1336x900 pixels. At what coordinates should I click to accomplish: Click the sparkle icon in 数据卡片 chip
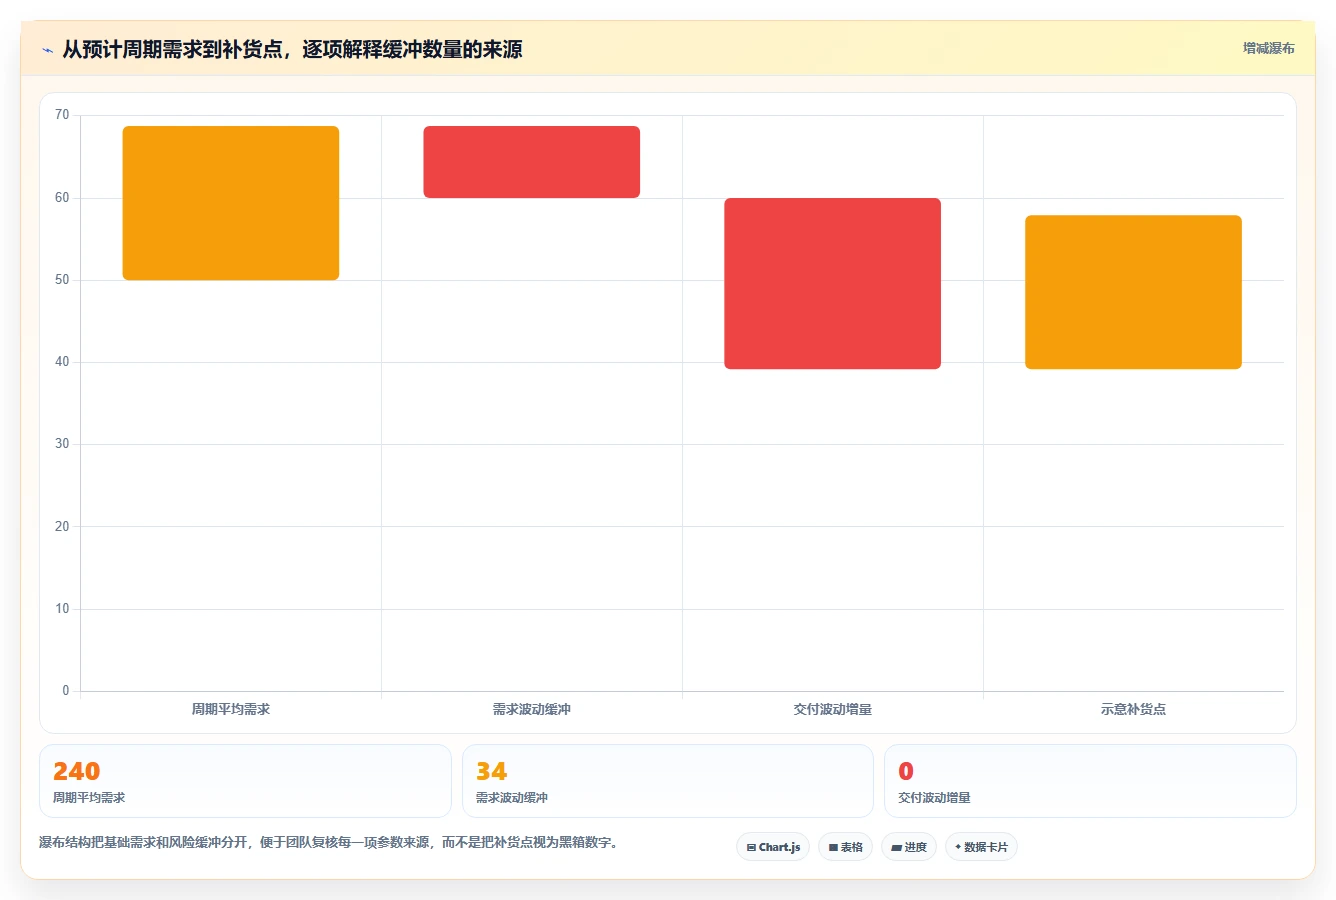coord(958,847)
